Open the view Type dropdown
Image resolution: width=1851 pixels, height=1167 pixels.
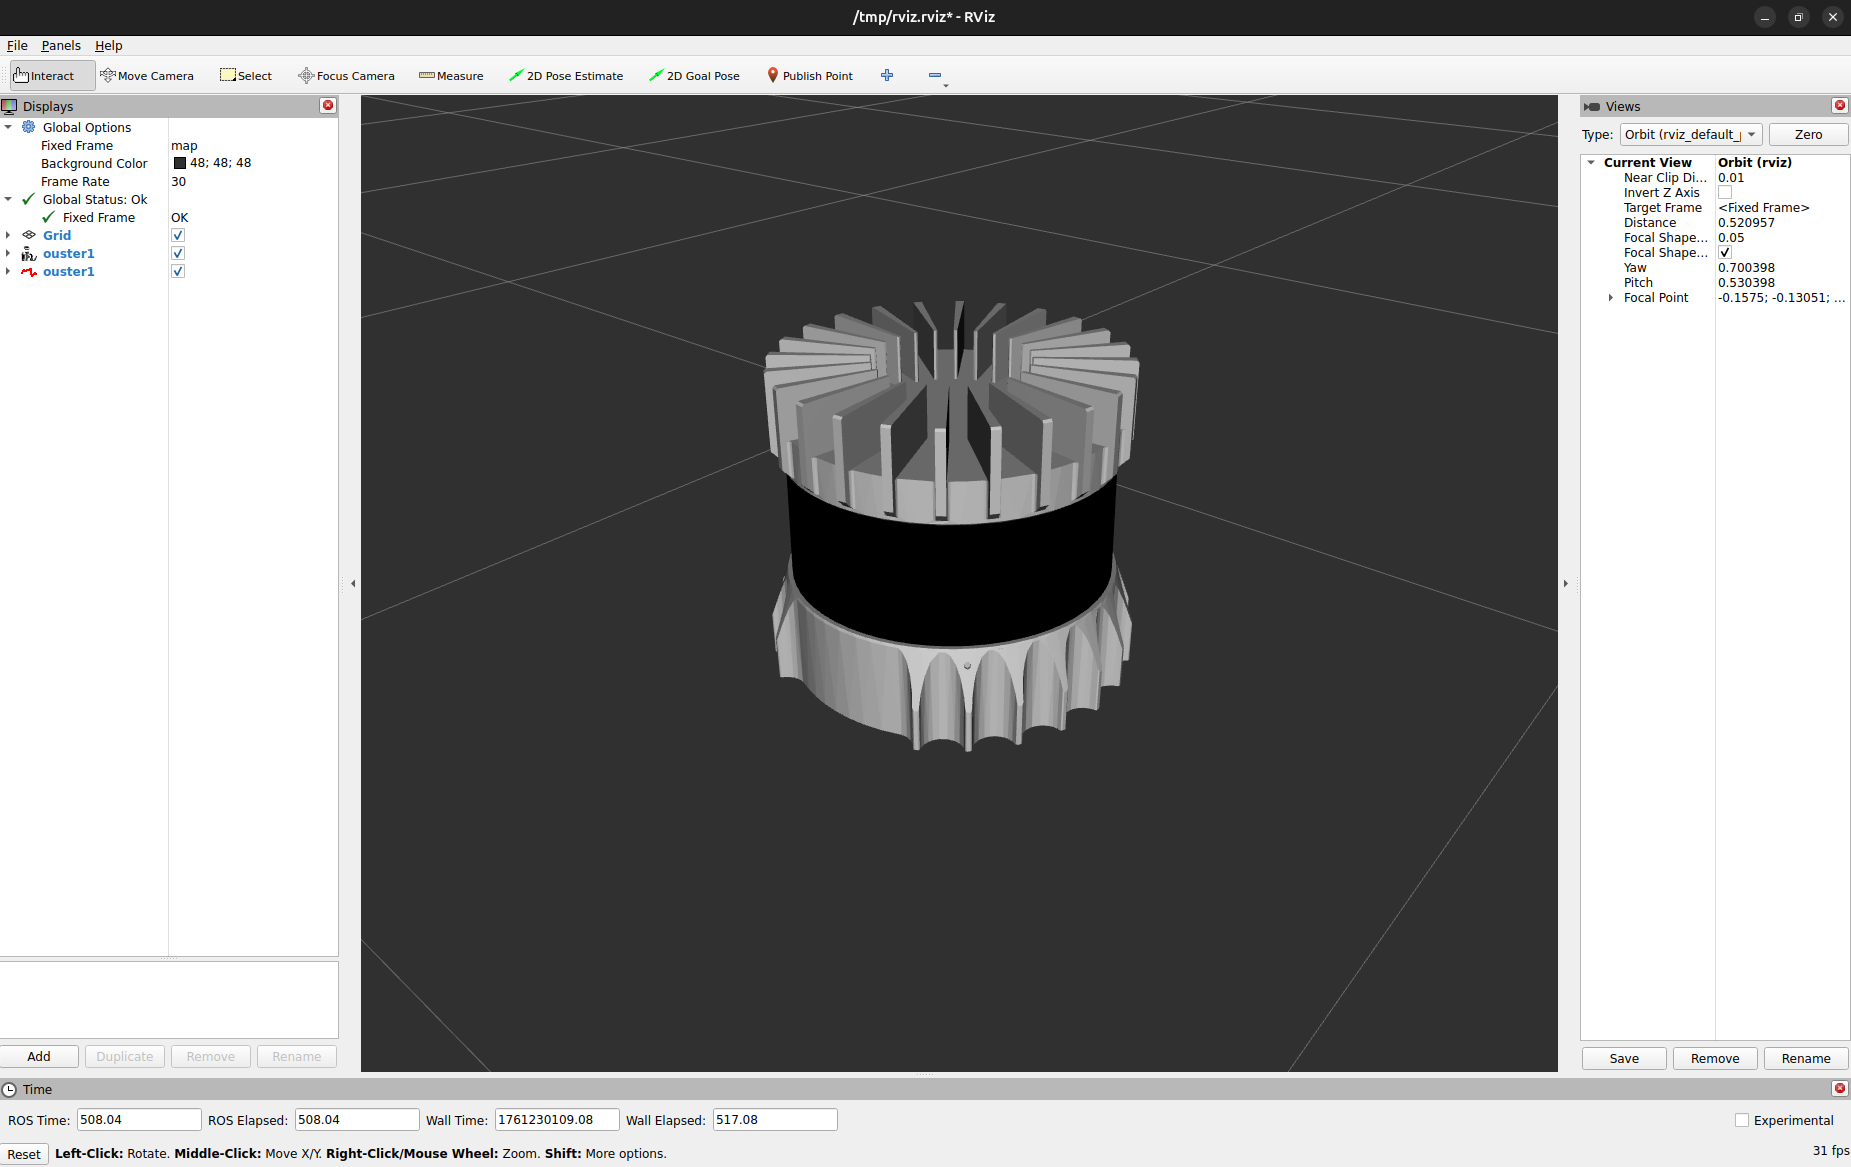1690,135
